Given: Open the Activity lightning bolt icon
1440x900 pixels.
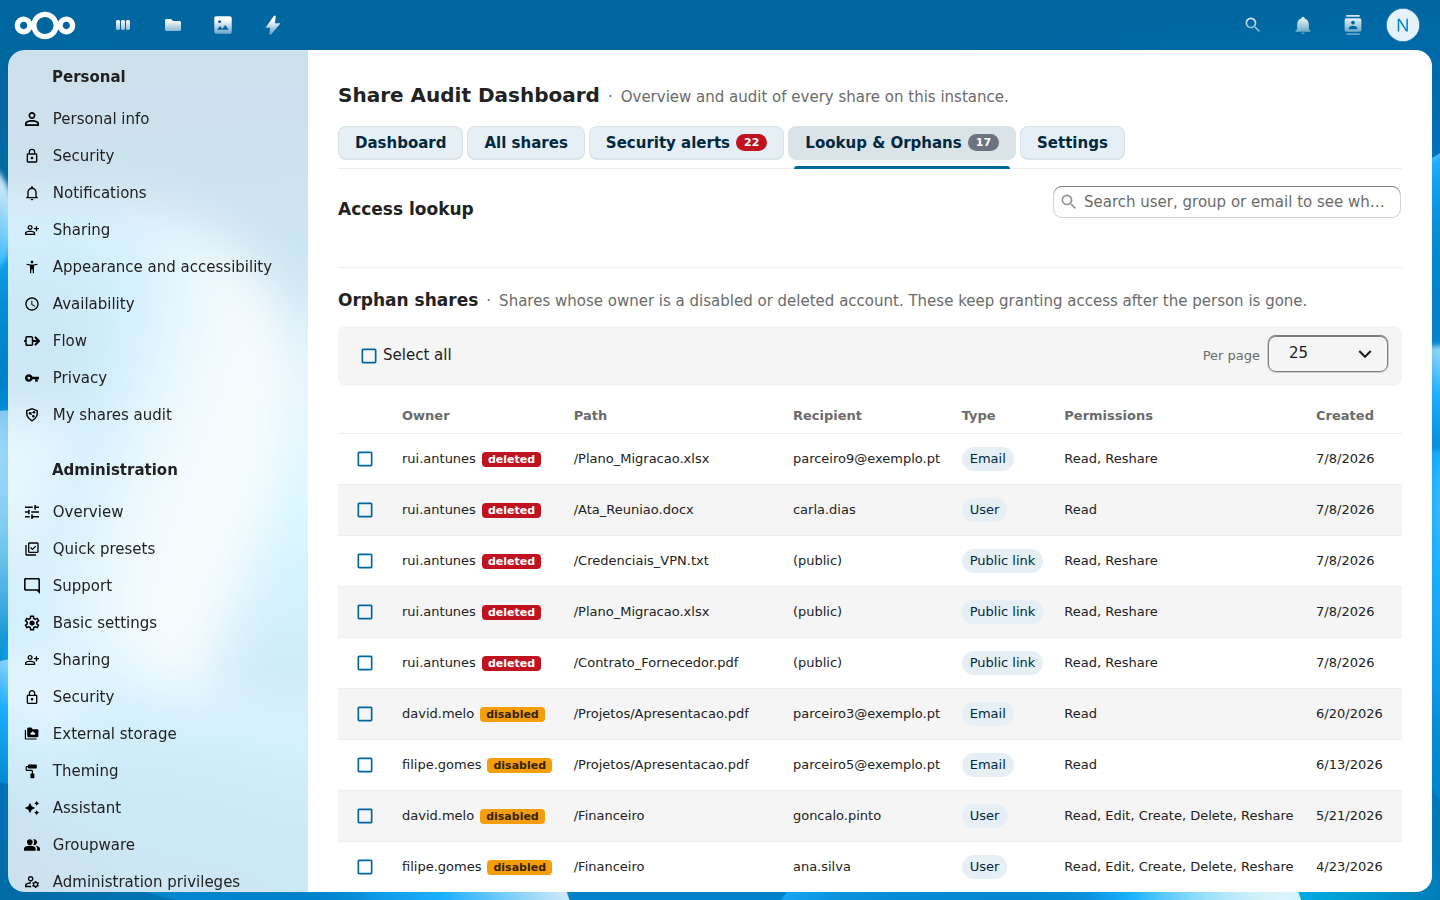Looking at the screenshot, I should pyautogui.click(x=273, y=25).
